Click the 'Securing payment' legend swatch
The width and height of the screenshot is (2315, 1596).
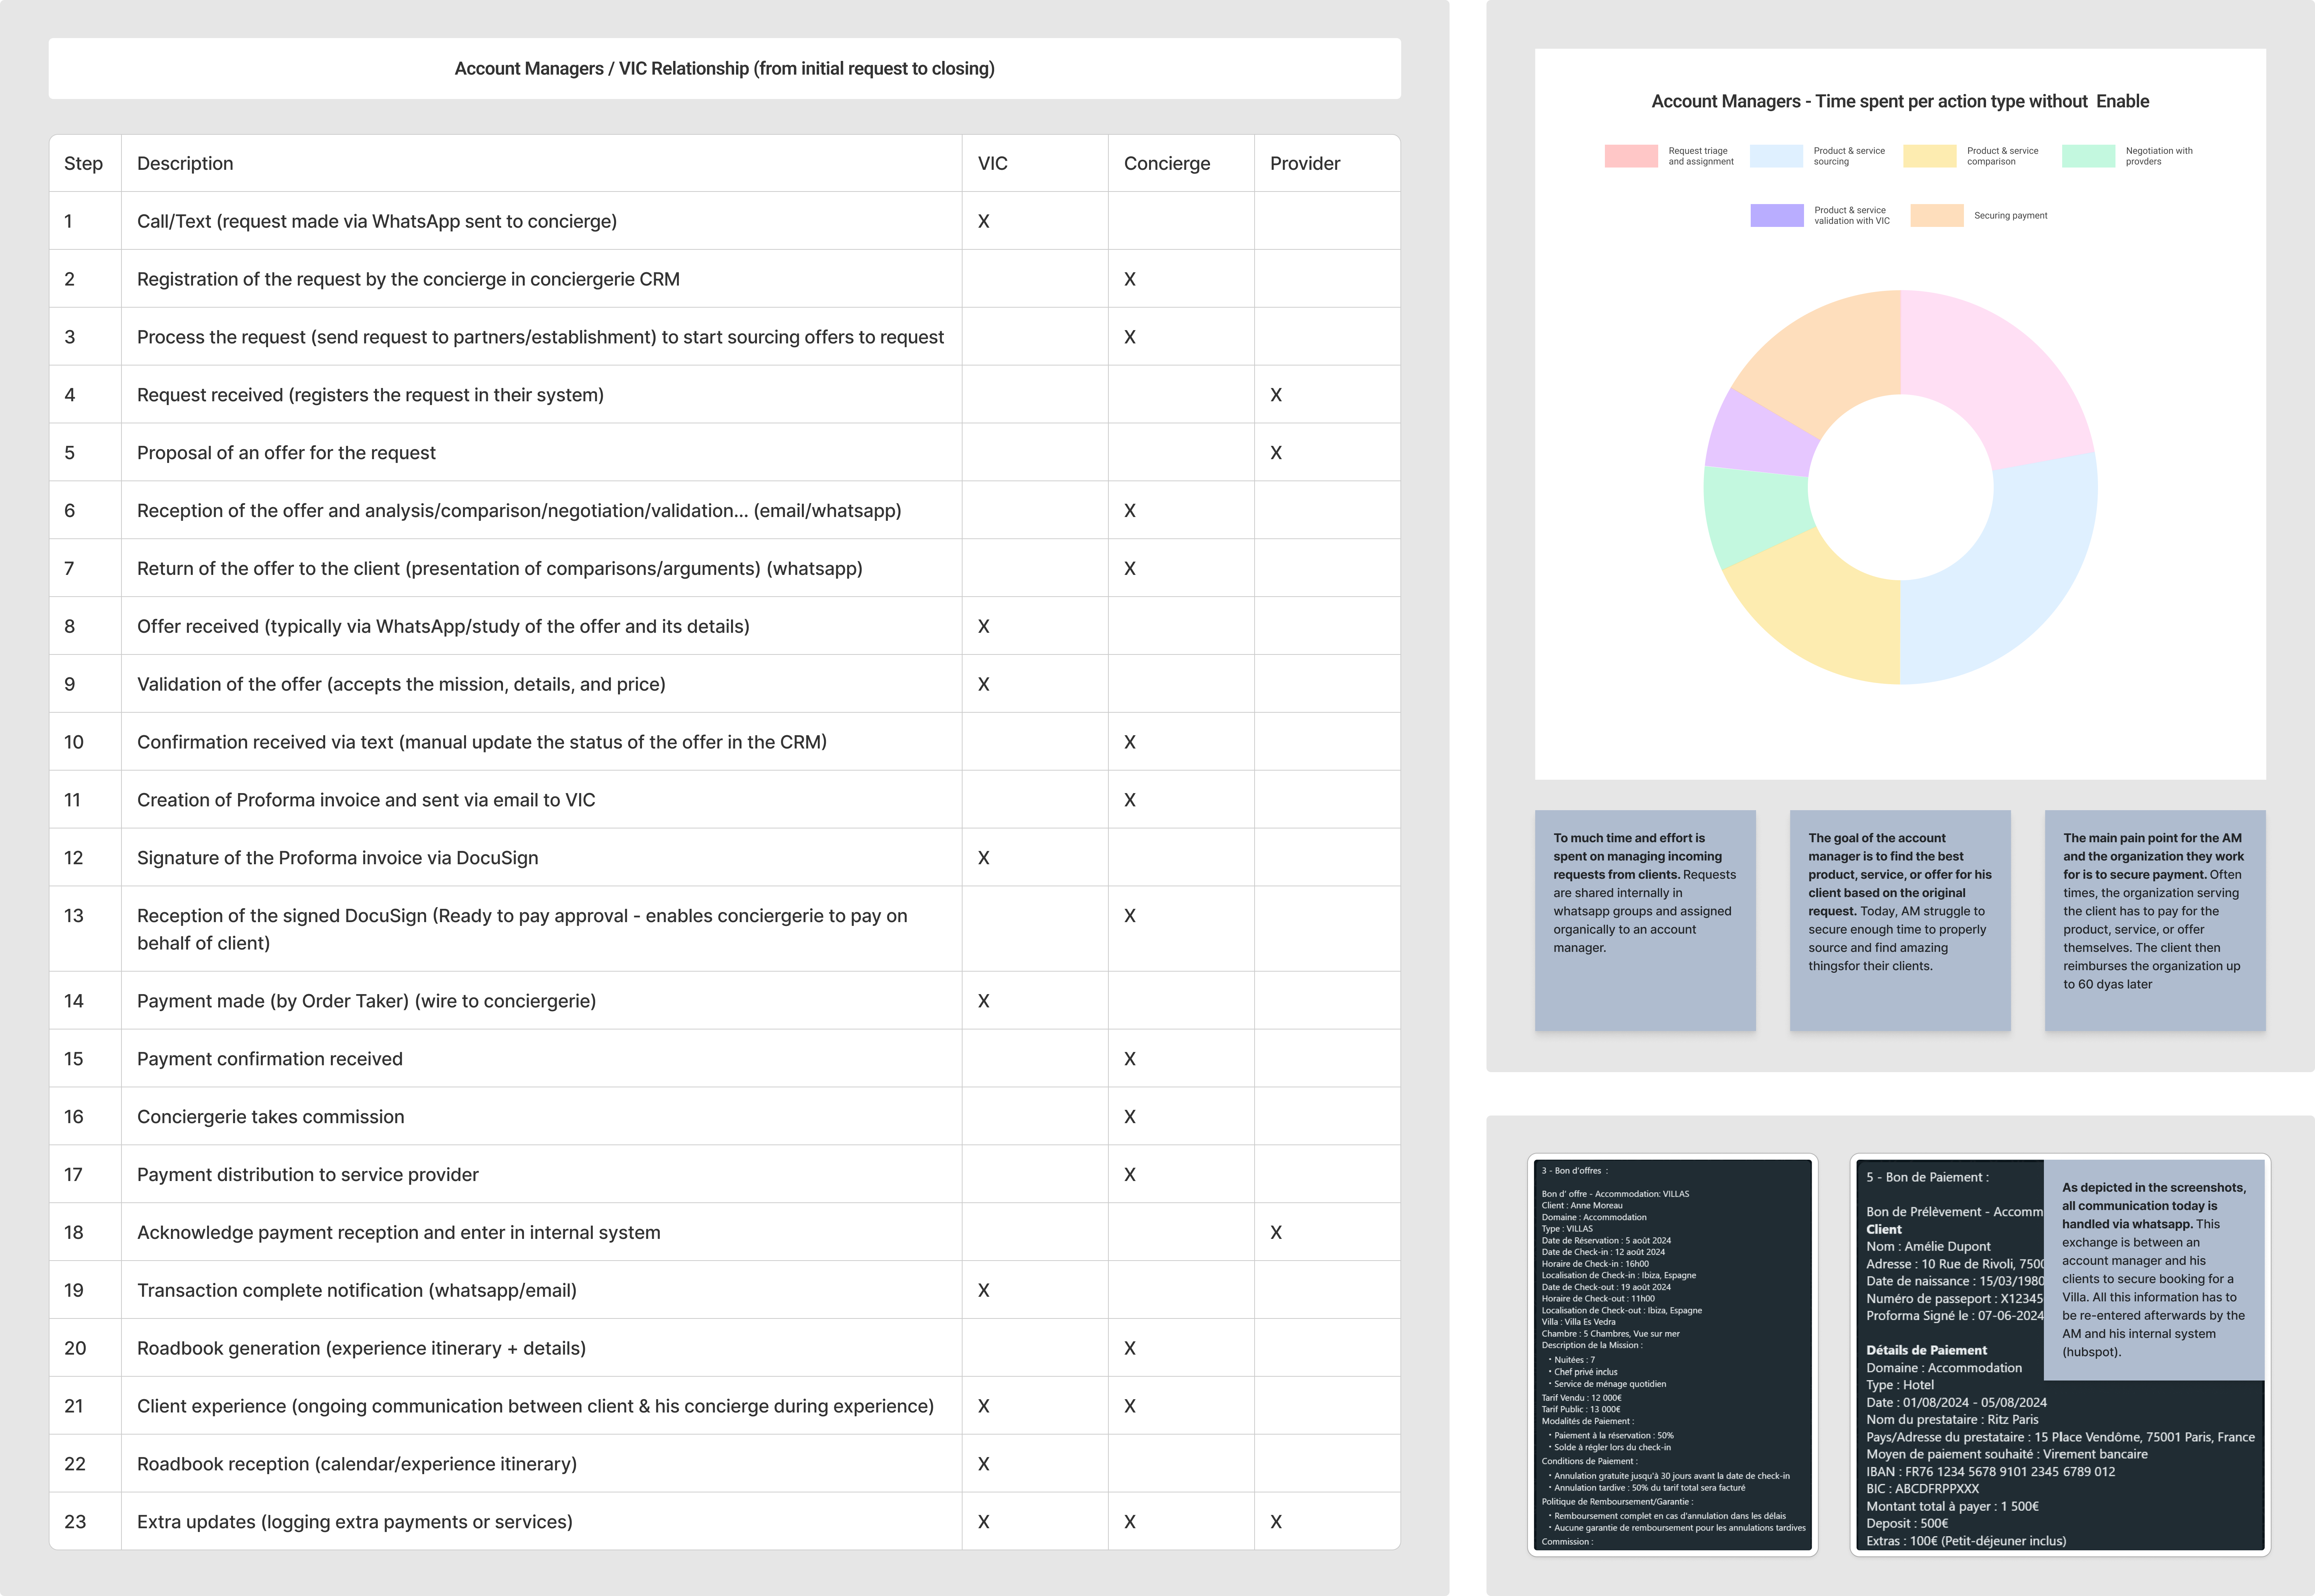(x=1936, y=215)
